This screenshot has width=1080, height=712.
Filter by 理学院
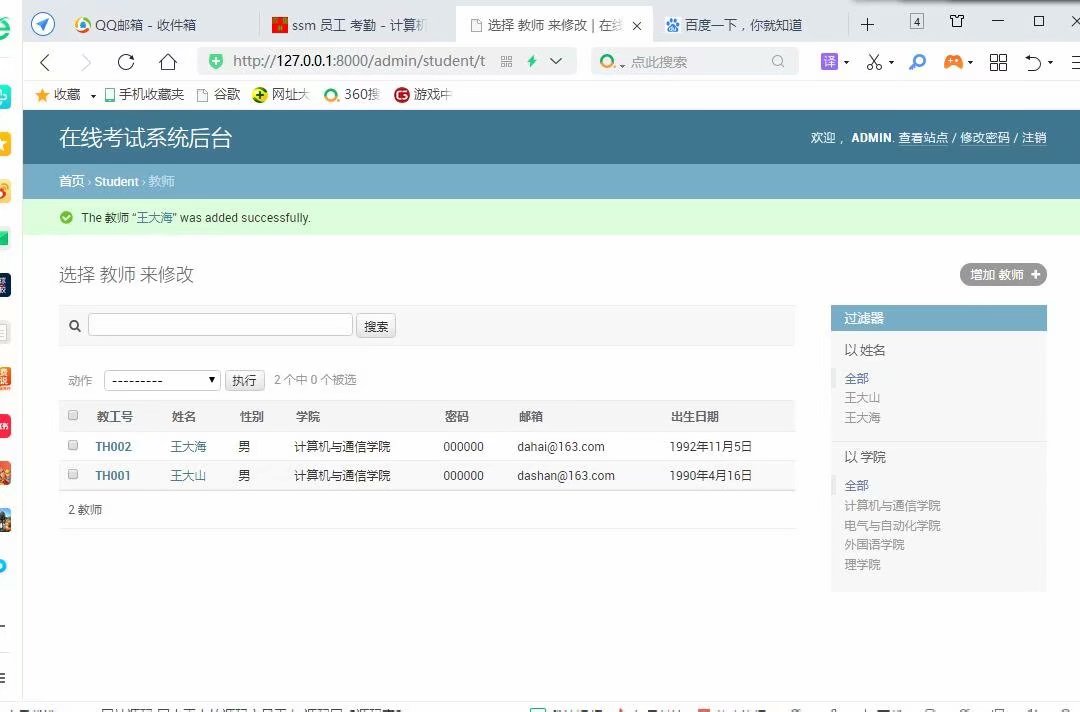(862, 565)
